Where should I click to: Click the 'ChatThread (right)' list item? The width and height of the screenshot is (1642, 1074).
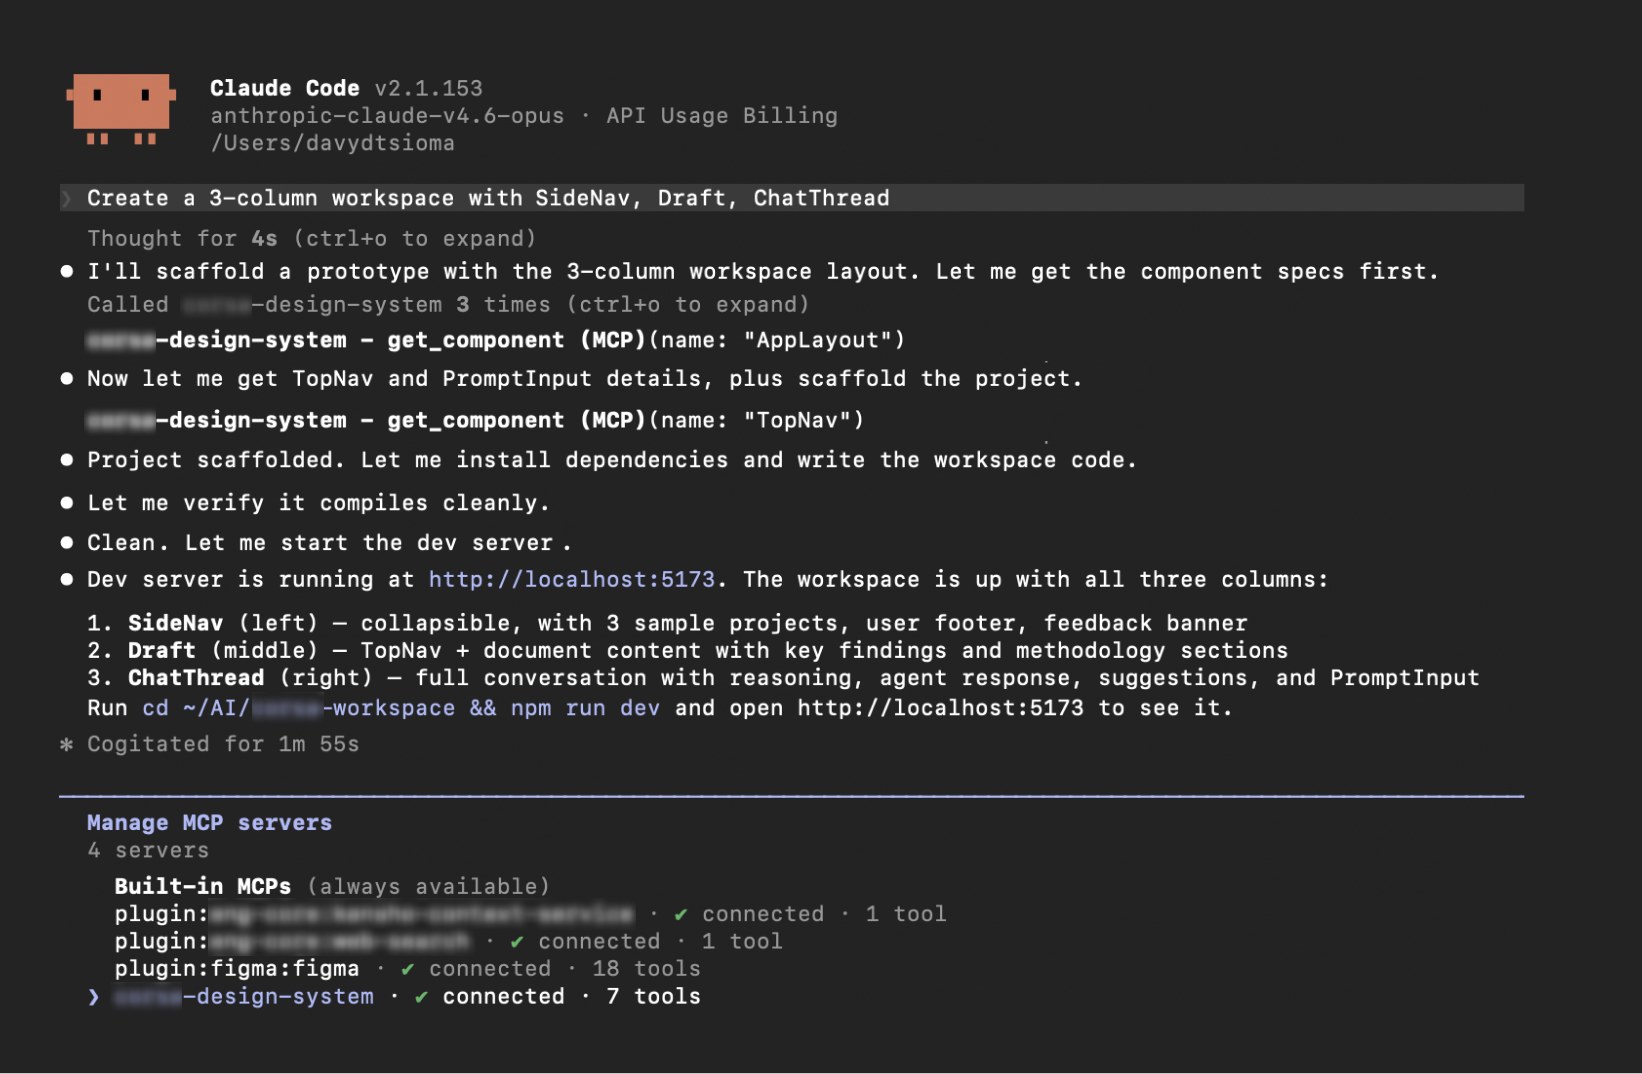tap(783, 678)
